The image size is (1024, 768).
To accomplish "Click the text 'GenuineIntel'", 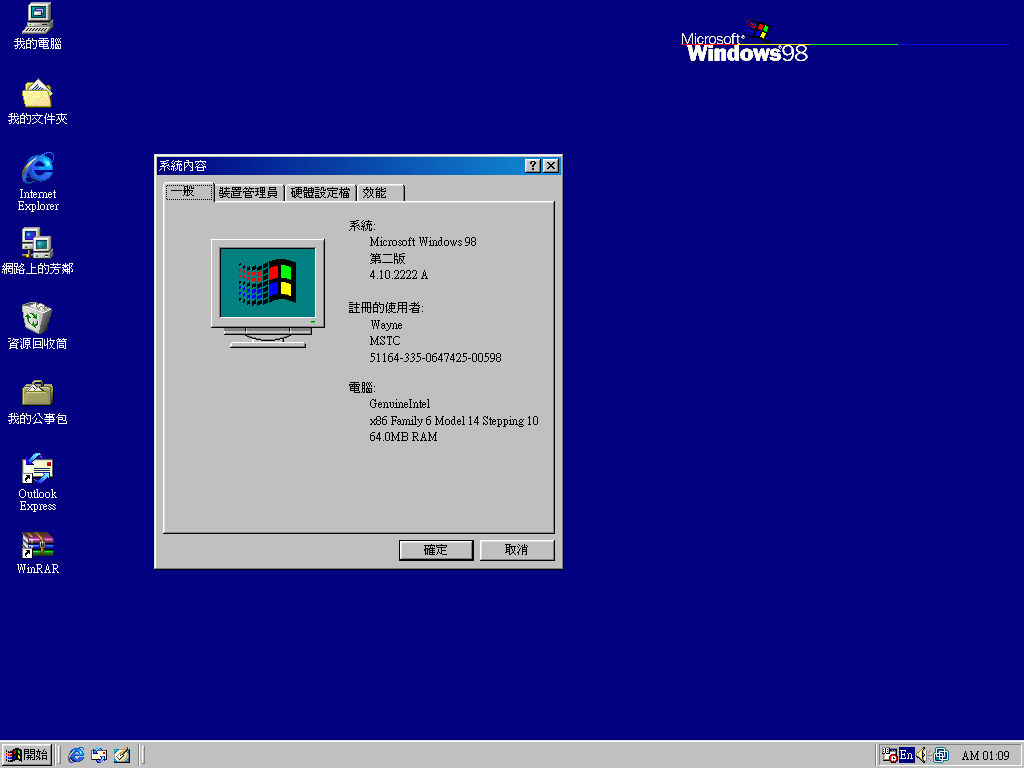I will pos(400,404).
